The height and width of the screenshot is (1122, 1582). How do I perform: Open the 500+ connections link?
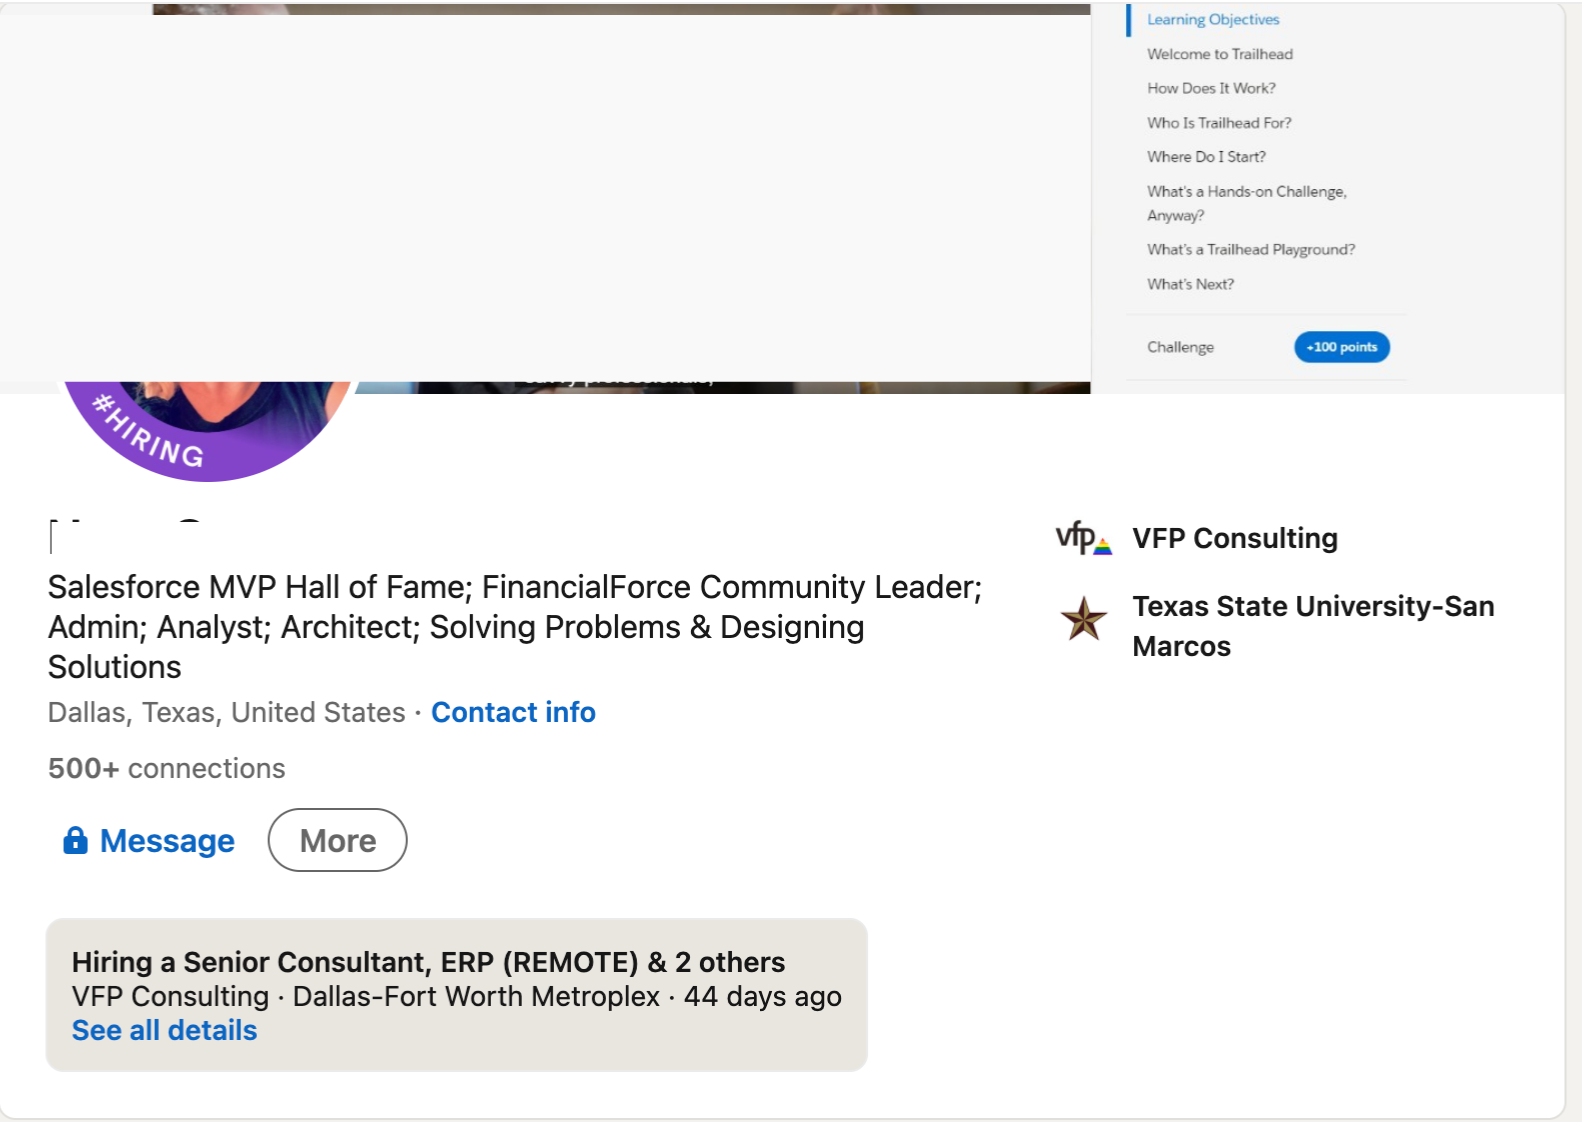click(166, 768)
